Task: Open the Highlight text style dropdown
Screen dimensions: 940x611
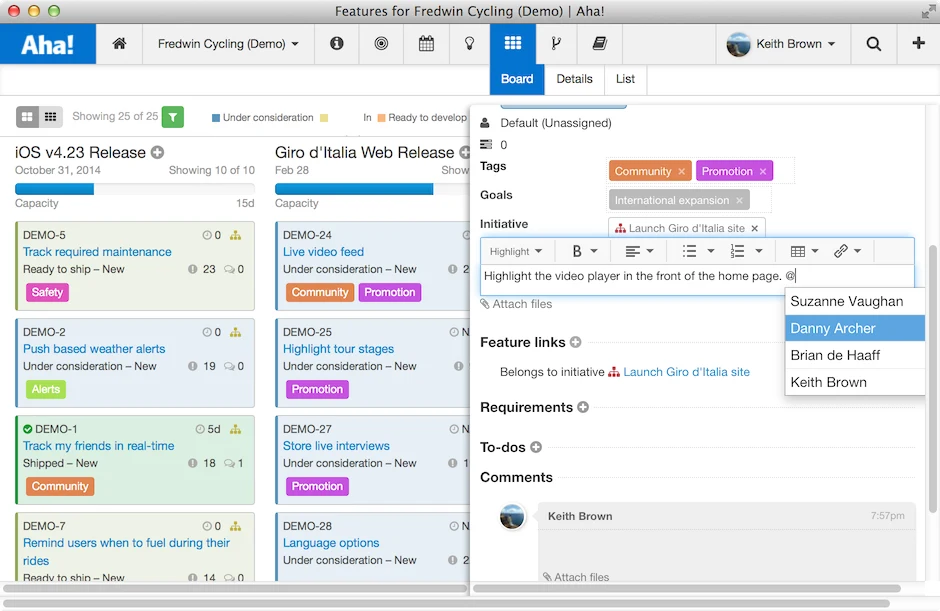Action: click(x=516, y=252)
